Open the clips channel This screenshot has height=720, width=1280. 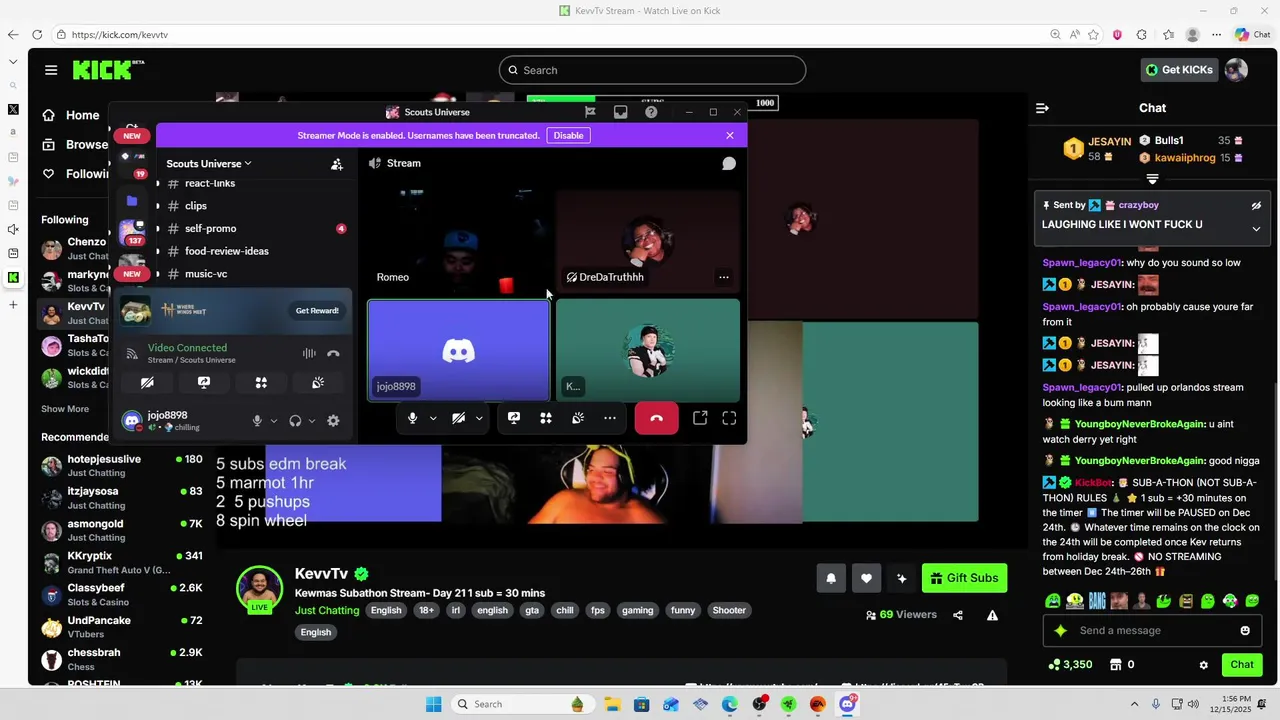click(x=196, y=206)
